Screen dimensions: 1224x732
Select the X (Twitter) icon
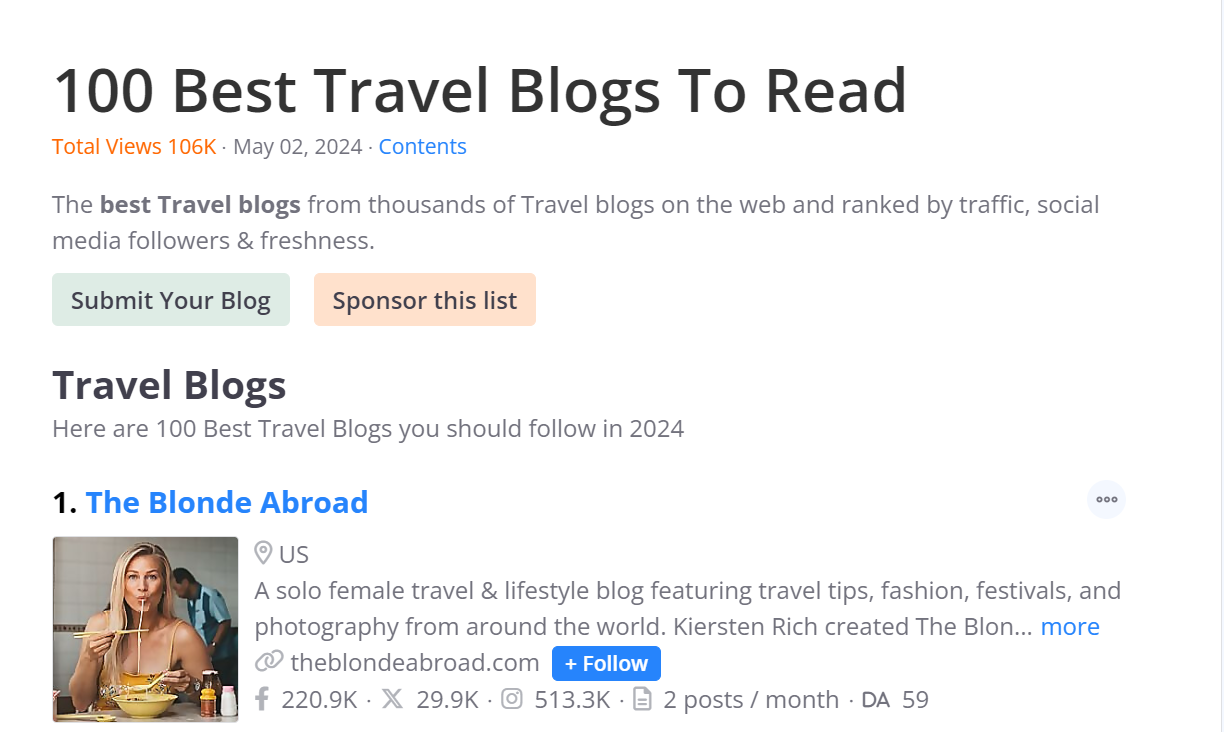(392, 699)
